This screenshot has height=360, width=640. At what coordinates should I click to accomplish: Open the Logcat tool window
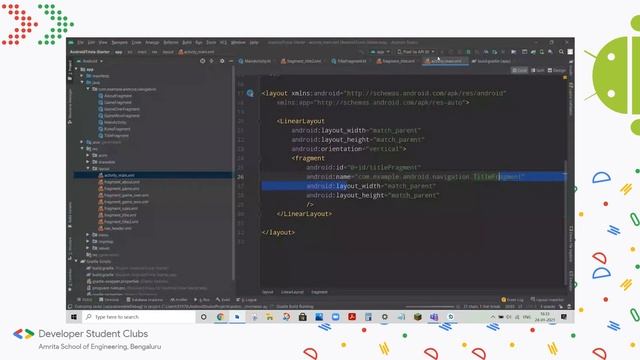coord(247,300)
